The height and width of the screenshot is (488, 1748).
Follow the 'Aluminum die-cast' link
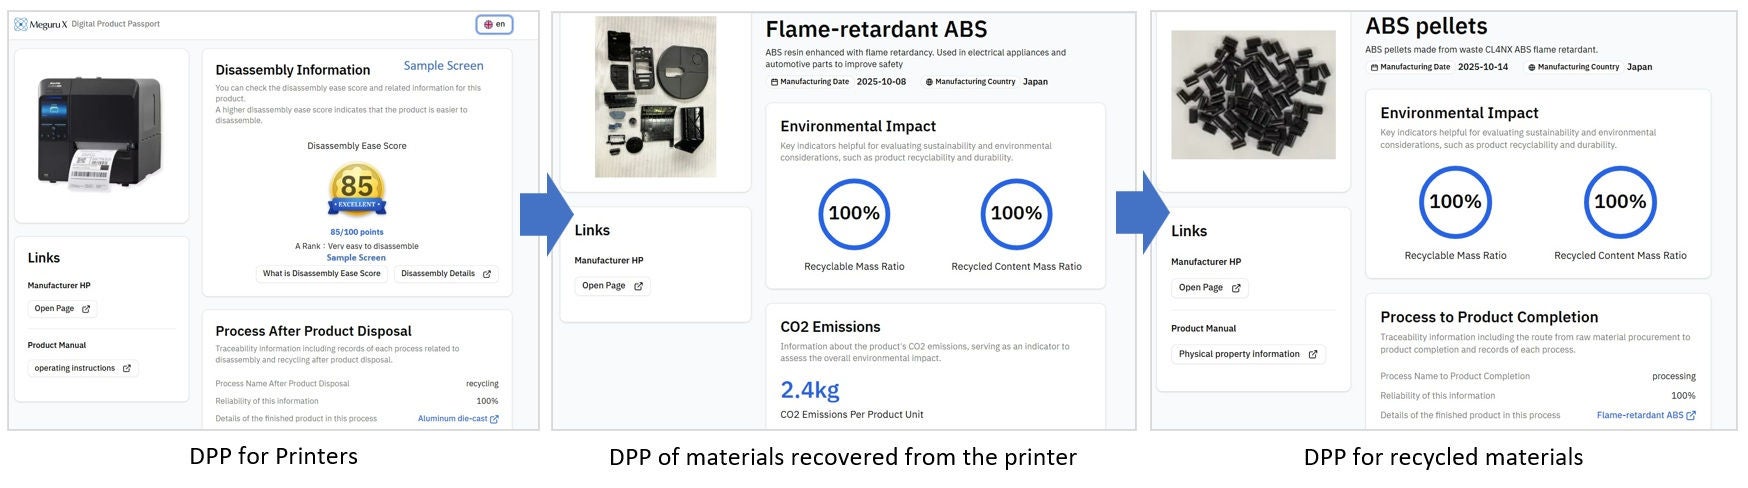click(x=458, y=419)
